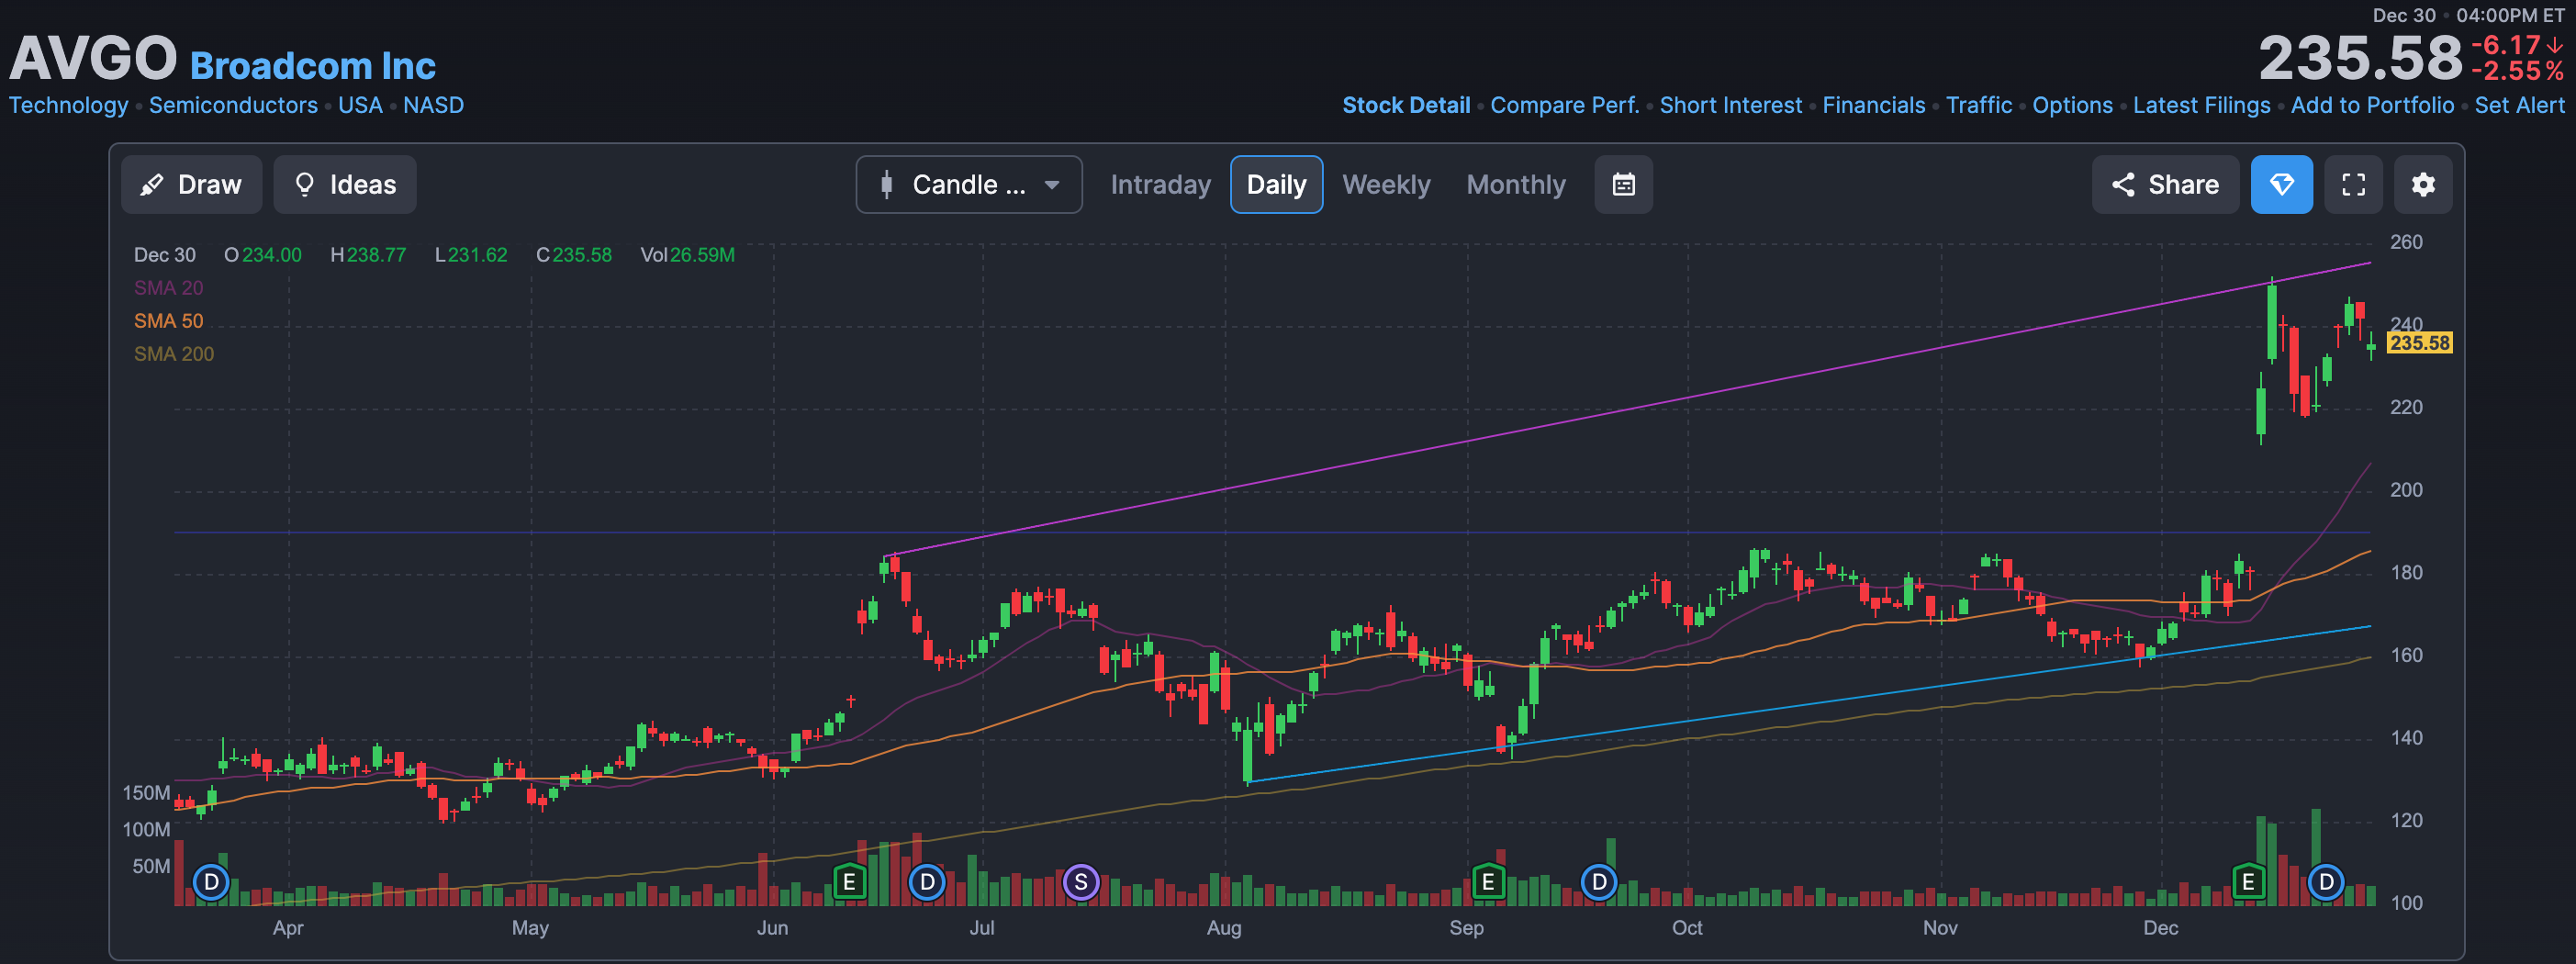Toggle the SMA 200 indicator label
2576x964 pixels.
pyautogui.click(x=173, y=354)
